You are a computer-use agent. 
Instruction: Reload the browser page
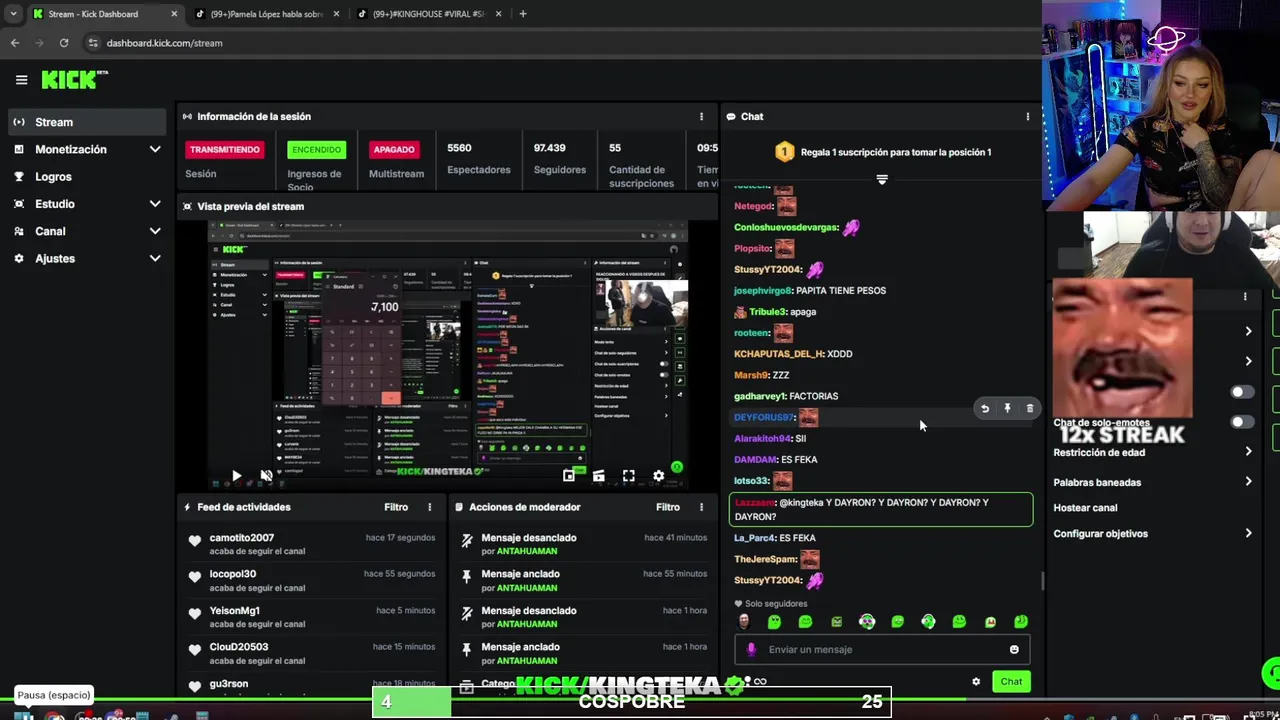64,43
